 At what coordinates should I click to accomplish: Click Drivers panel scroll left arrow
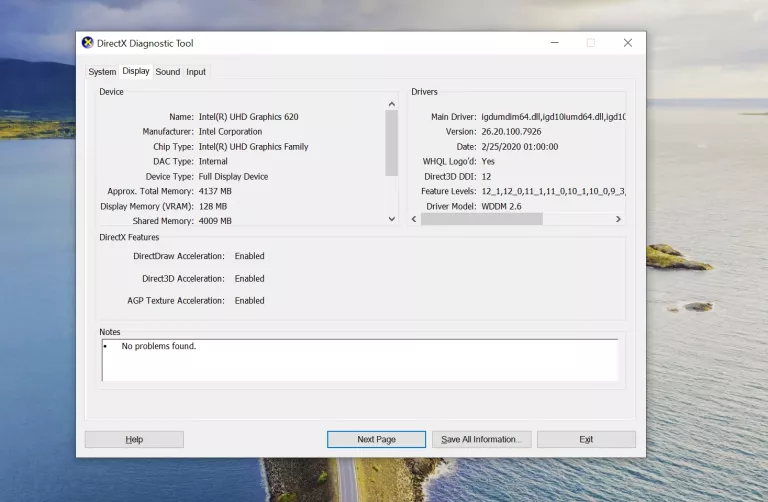[414, 219]
